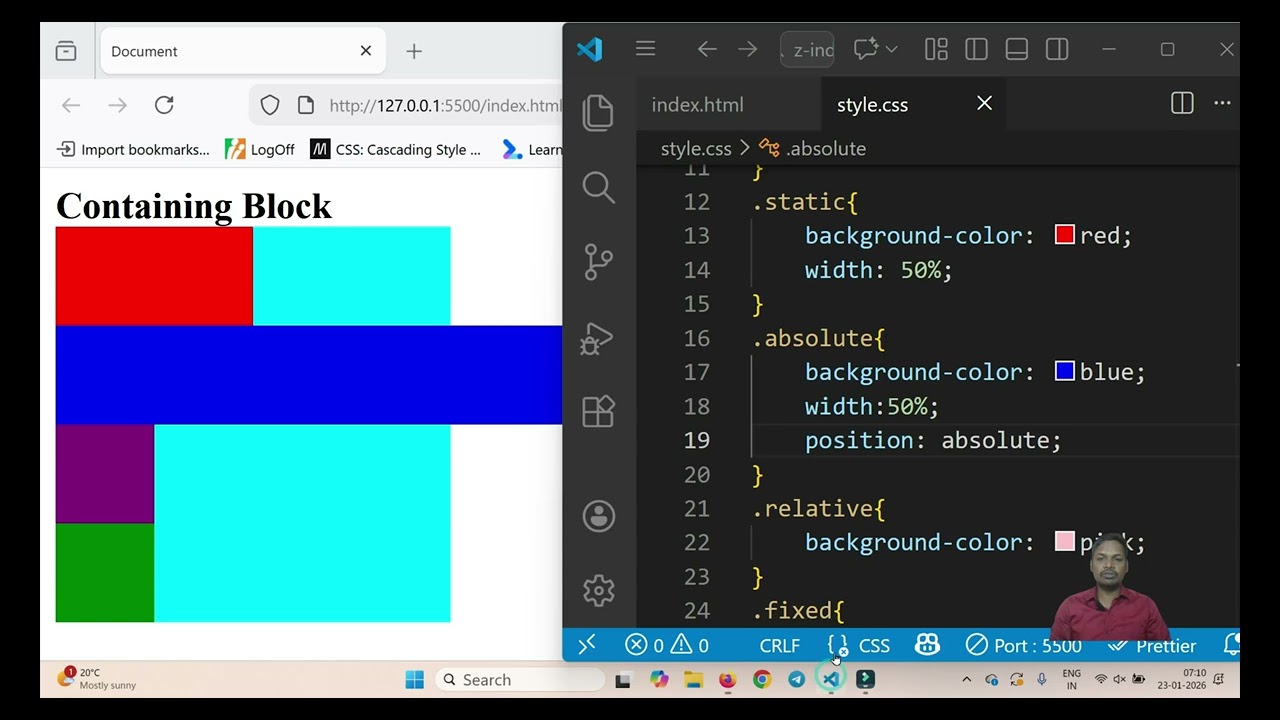This screenshot has height=720, width=1280.
Task: Open the VS Code hamburger menu
Action: click(645, 49)
